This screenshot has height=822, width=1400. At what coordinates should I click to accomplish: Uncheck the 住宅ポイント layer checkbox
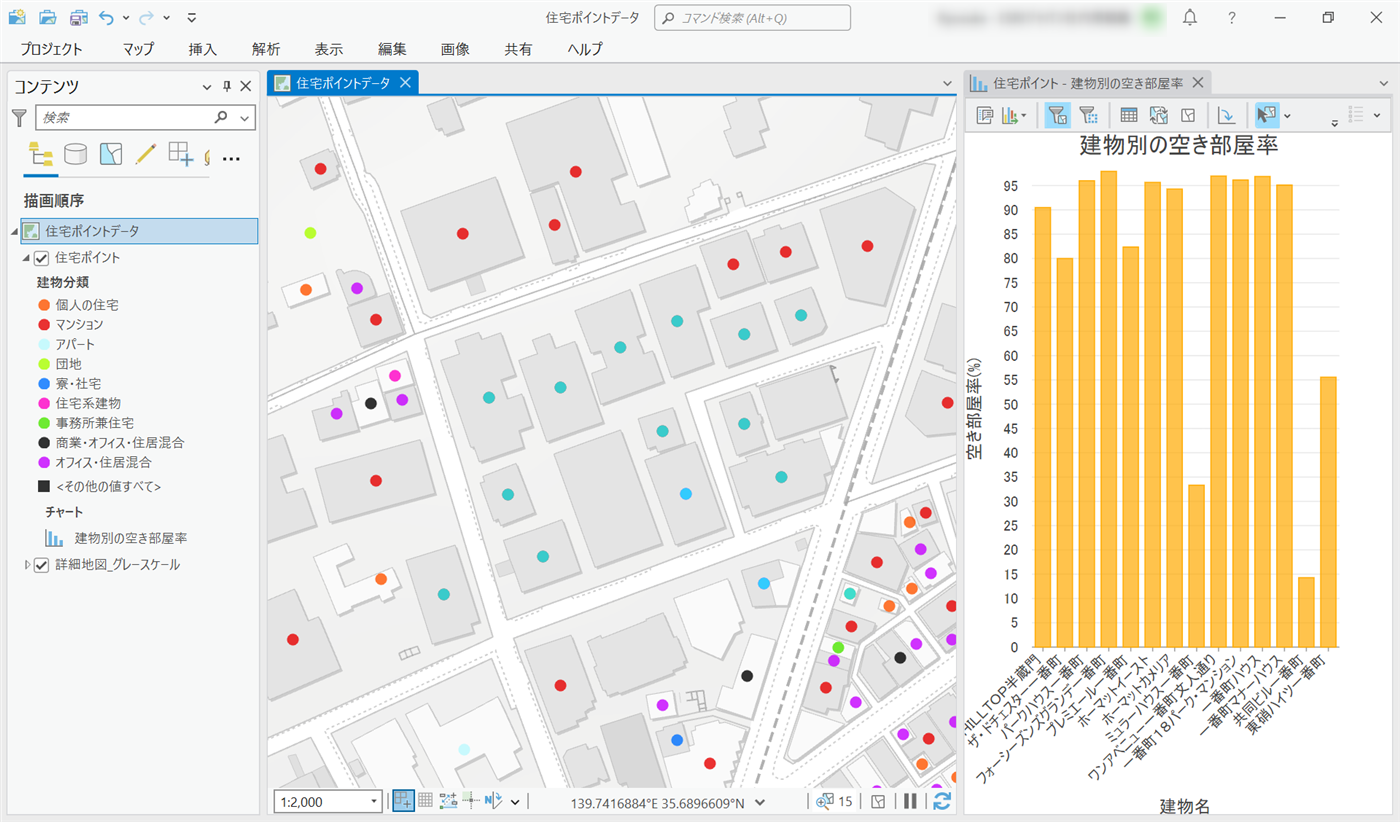pyautogui.click(x=42, y=258)
